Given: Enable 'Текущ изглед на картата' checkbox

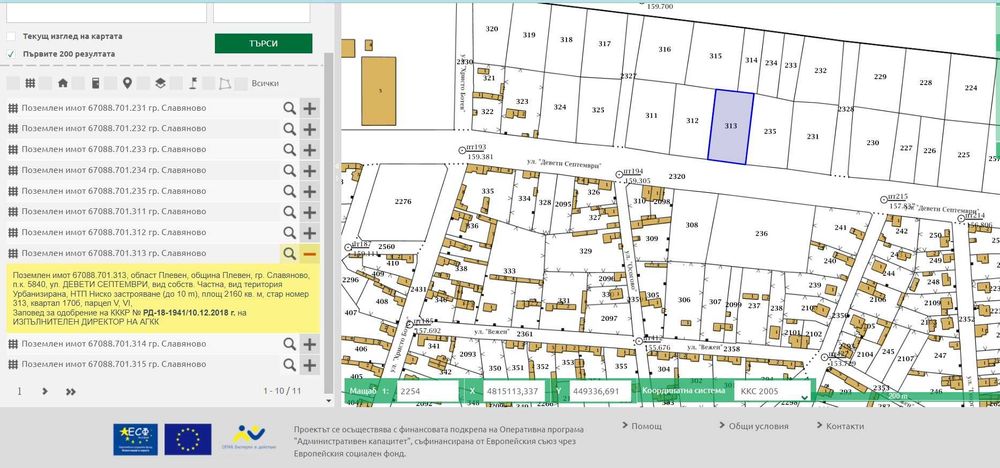Looking at the screenshot, I should (11, 36).
